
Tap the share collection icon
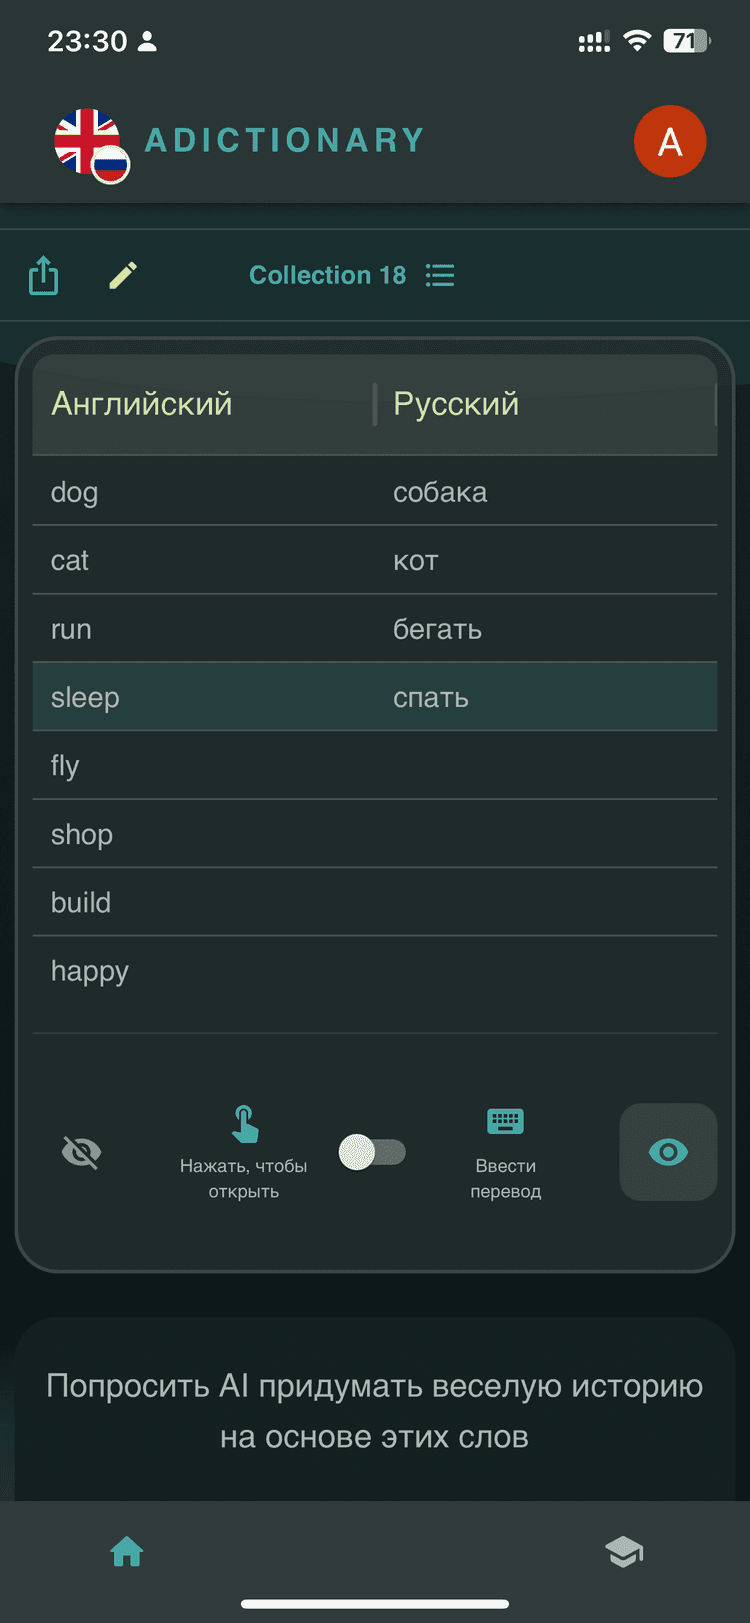pos(43,275)
